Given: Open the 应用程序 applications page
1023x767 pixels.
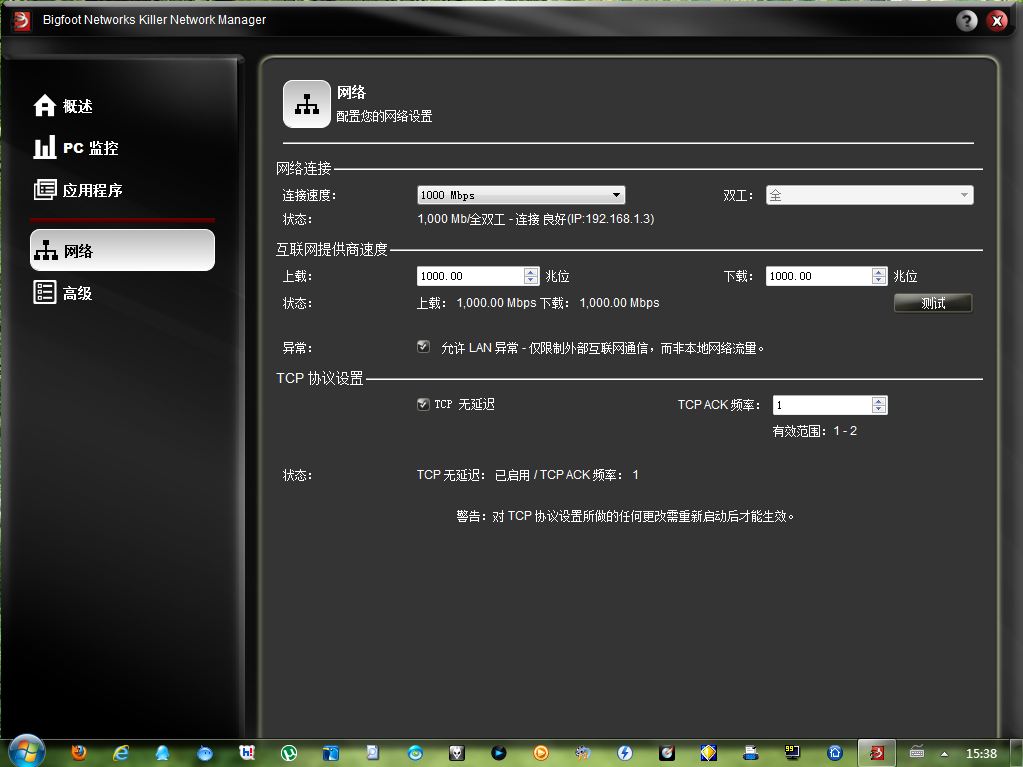Looking at the screenshot, I should [x=78, y=190].
